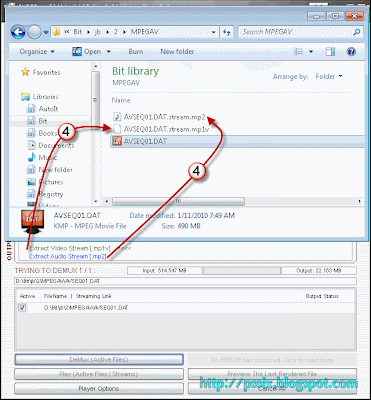
Task: Click the source file path field
Action: [185, 281]
